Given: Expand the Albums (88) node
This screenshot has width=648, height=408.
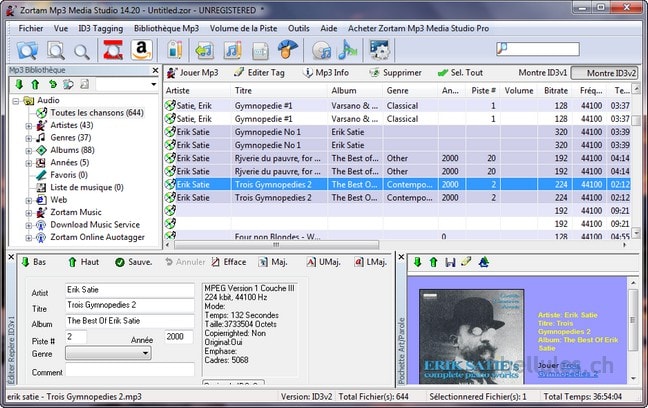Looking at the screenshot, I should click(x=29, y=150).
